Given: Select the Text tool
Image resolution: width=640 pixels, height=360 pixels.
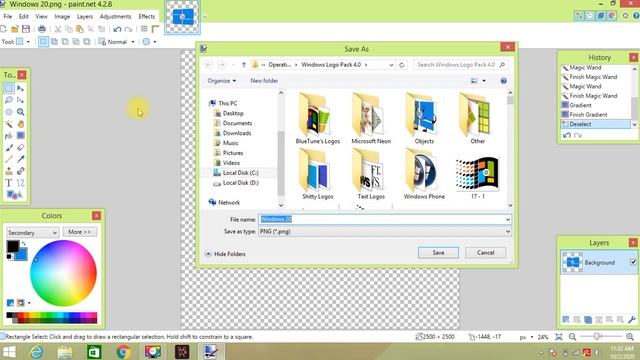Looking at the screenshot, I should [9, 183].
